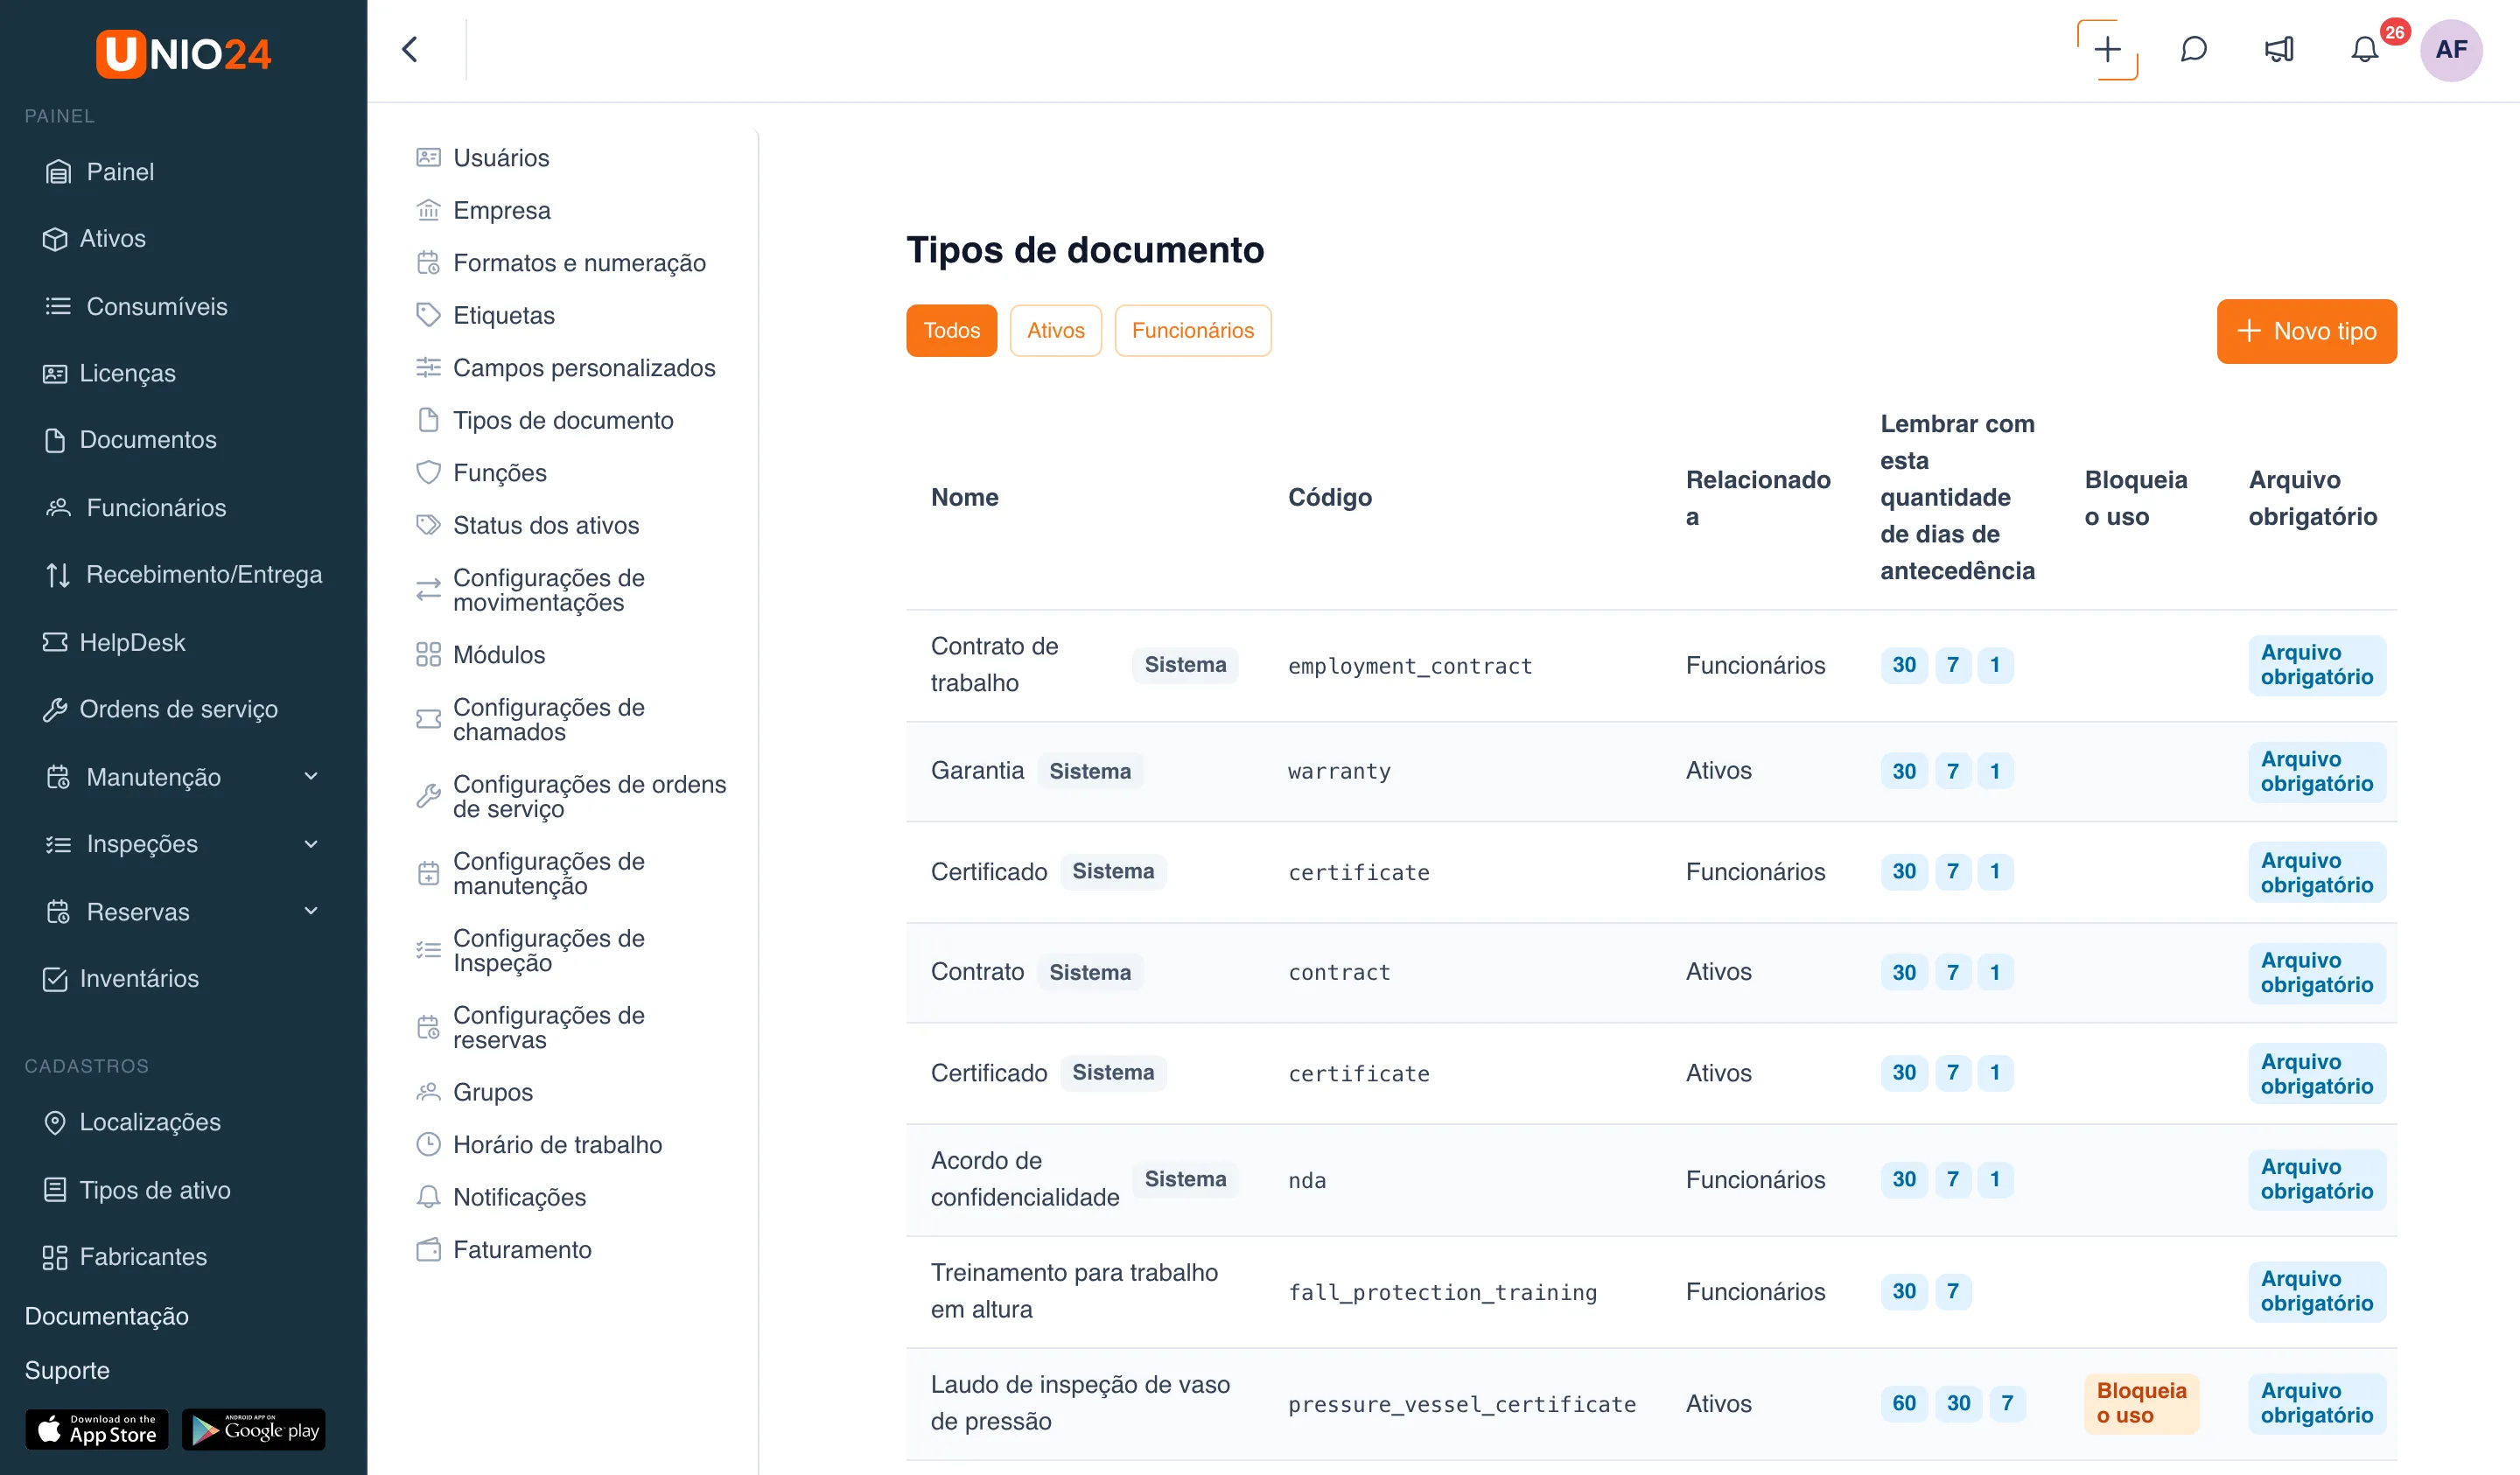Open the Documentação link
2520x1475 pixels.
click(x=106, y=1316)
